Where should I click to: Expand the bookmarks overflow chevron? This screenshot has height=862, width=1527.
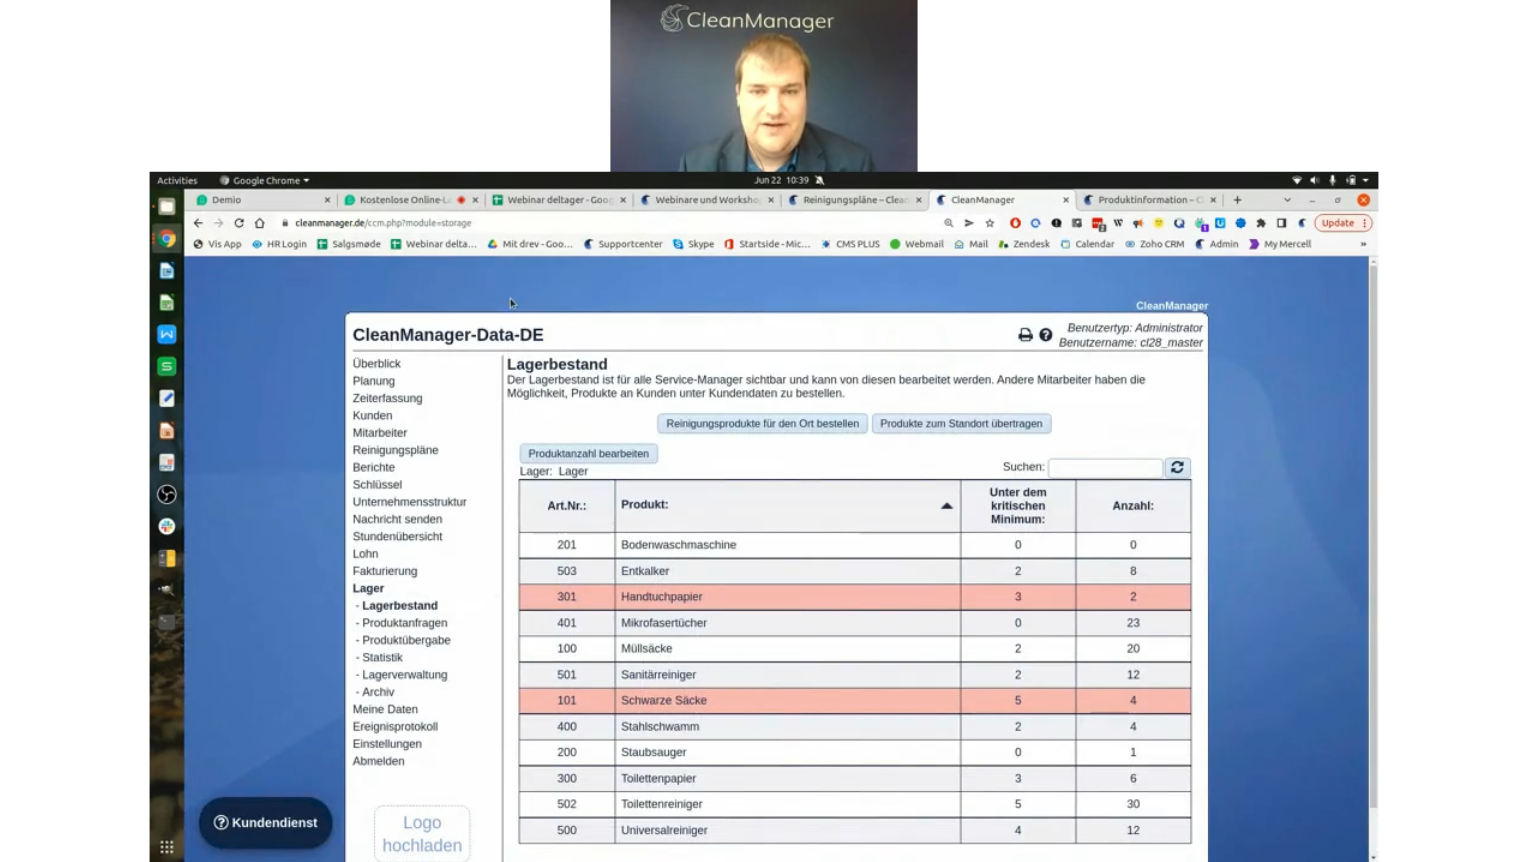1364,243
